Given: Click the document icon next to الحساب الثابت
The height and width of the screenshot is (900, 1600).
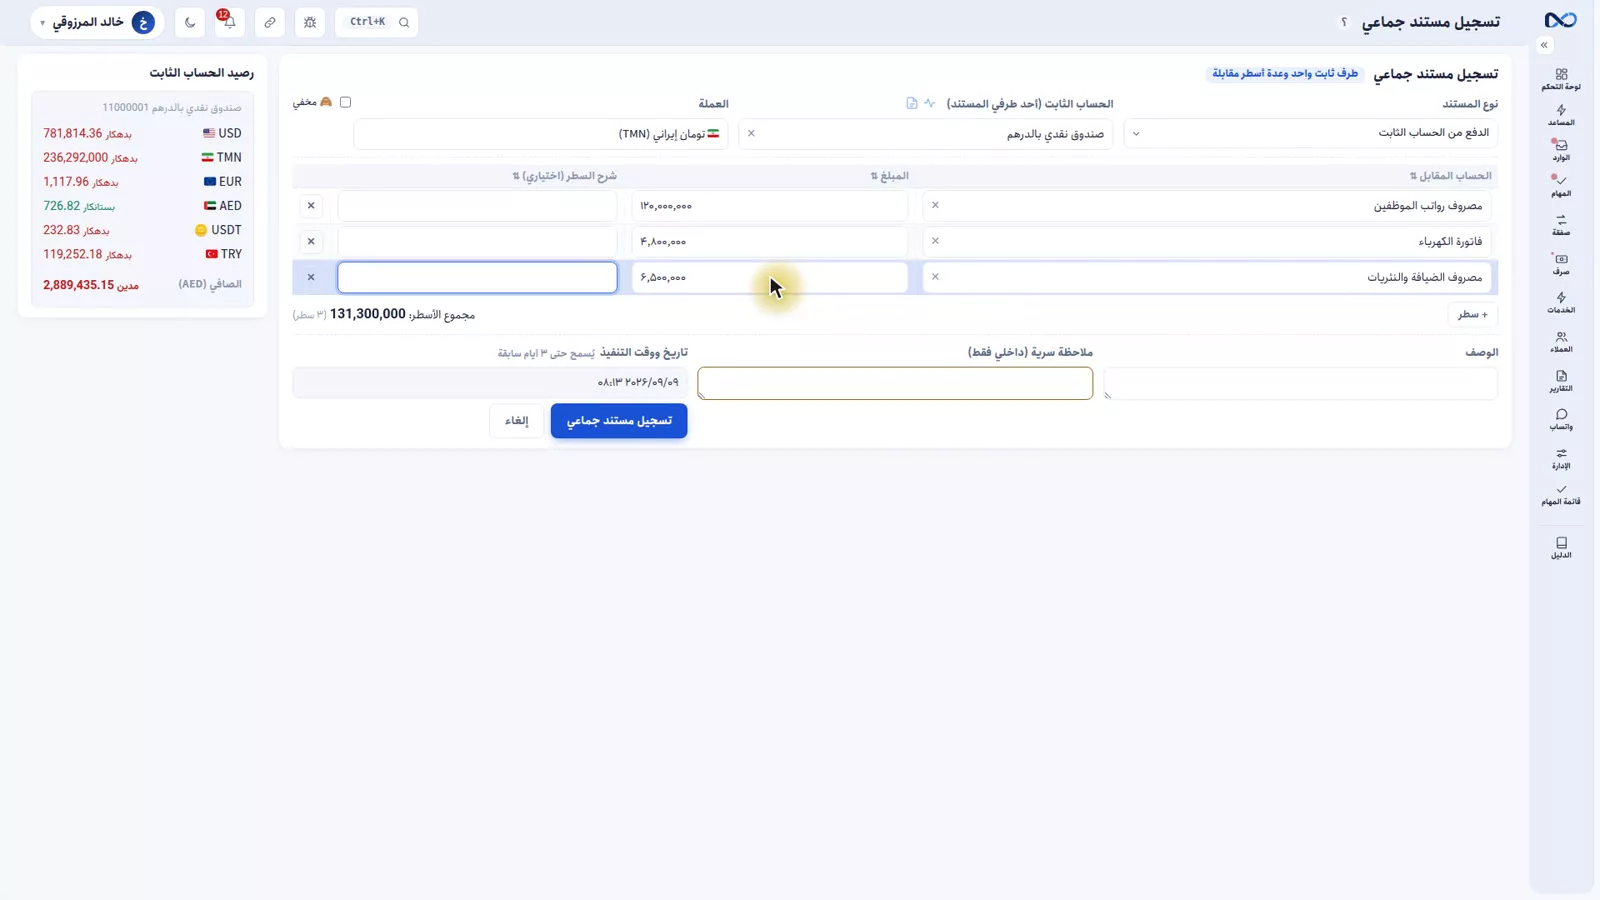Looking at the screenshot, I should (912, 103).
